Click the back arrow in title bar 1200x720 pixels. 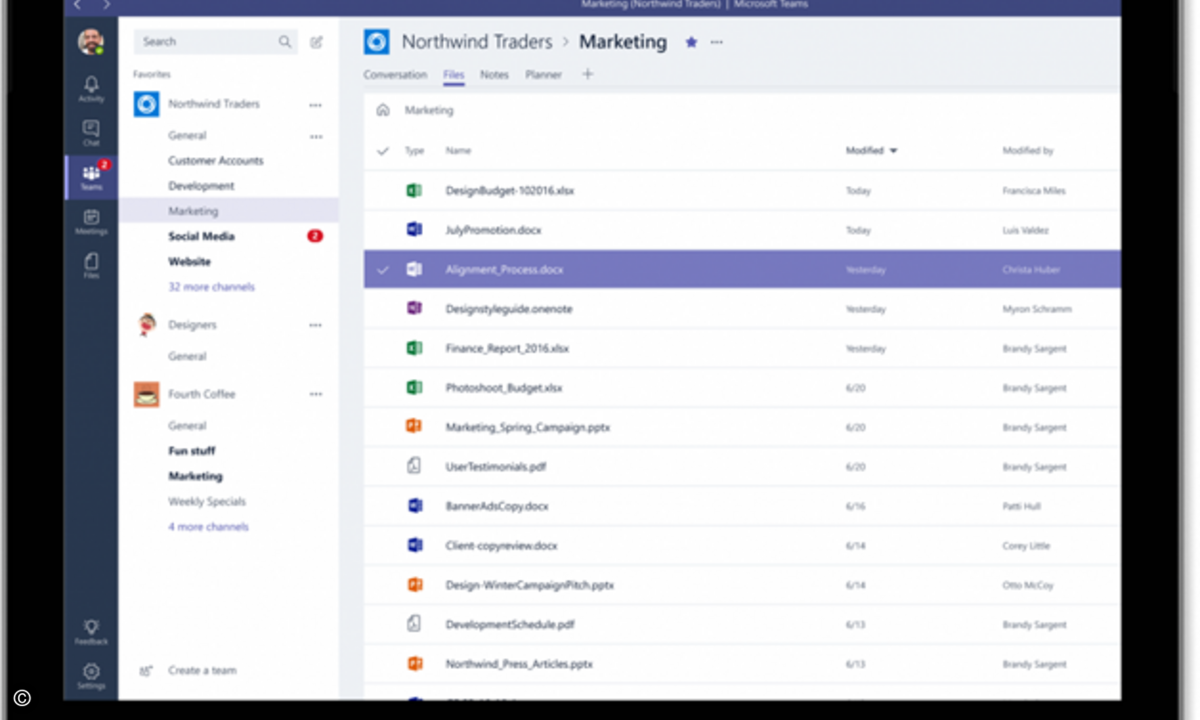78,5
